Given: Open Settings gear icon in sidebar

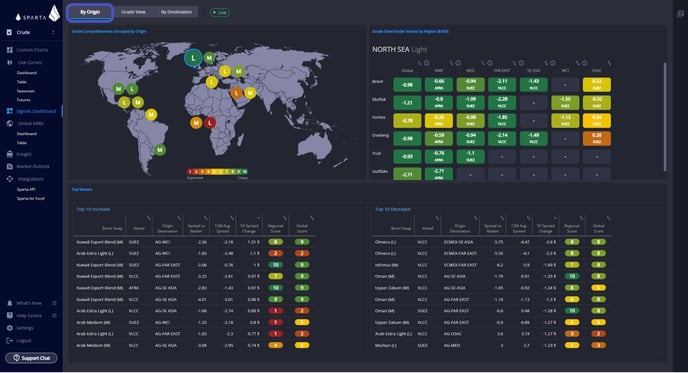Looking at the screenshot, I should pos(10,328).
